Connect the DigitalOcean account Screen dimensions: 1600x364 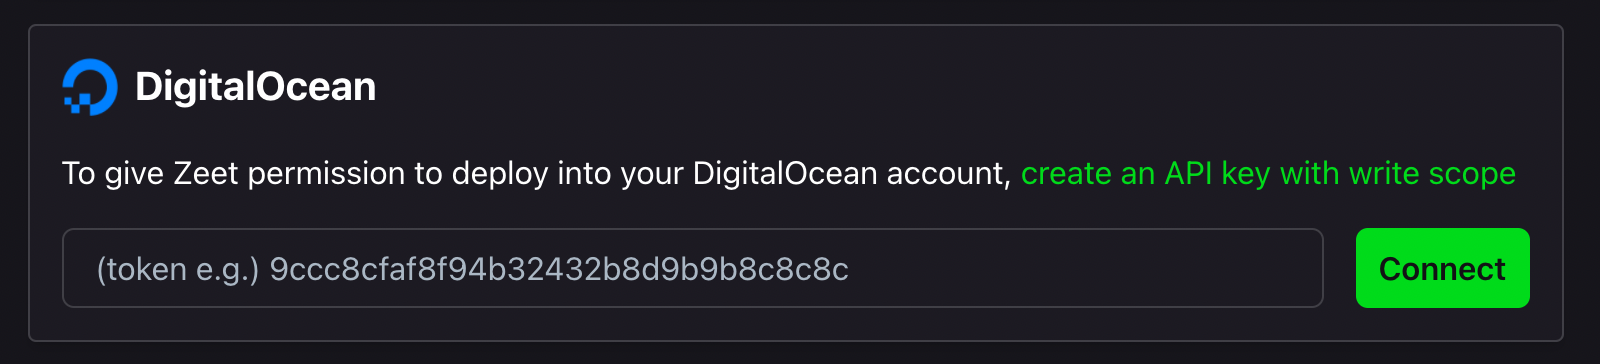pos(1442,268)
